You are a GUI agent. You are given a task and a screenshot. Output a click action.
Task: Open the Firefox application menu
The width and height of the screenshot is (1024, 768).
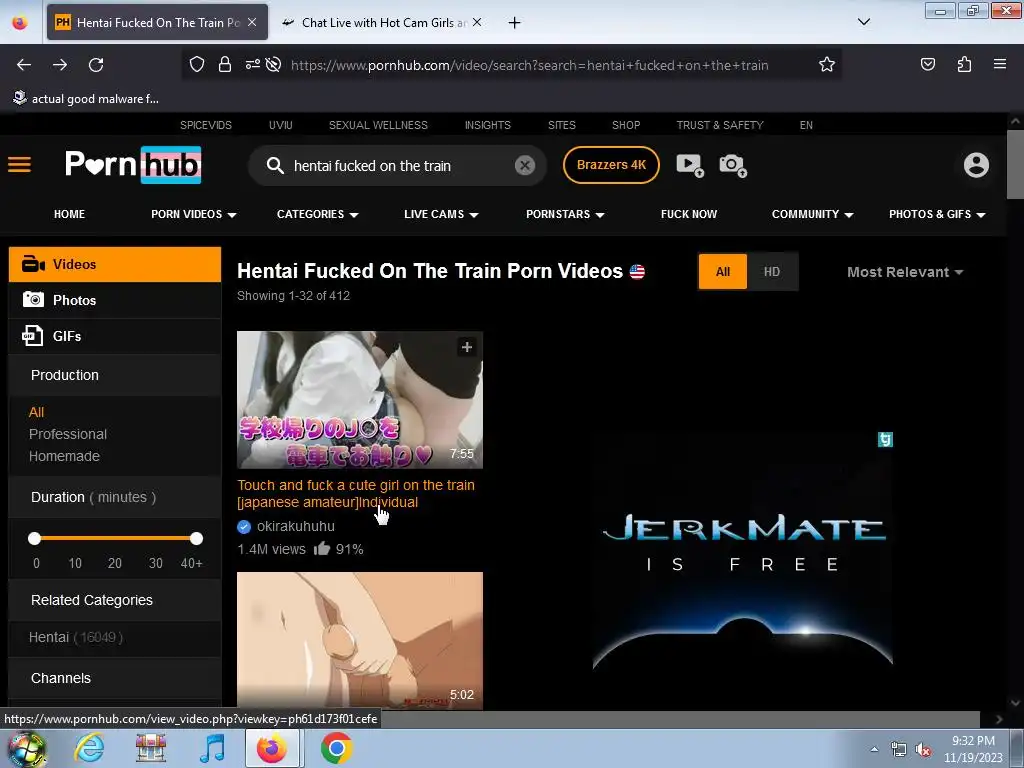click(1000, 64)
